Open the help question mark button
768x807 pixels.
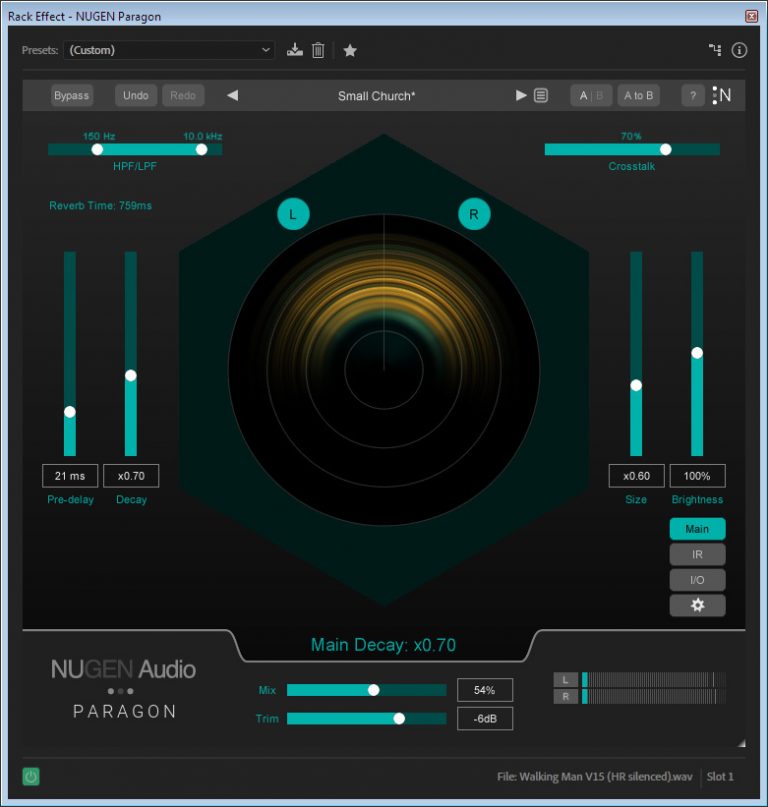coord(693,96)
